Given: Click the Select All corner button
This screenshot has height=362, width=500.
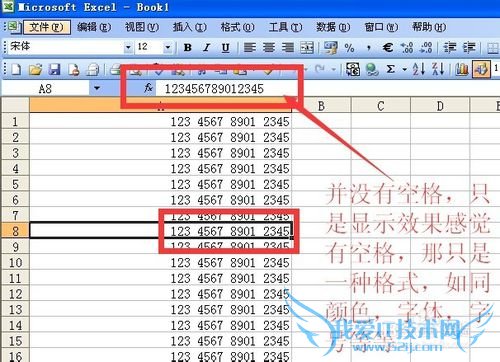Looking at the screenshot, I should pos(15,105).
